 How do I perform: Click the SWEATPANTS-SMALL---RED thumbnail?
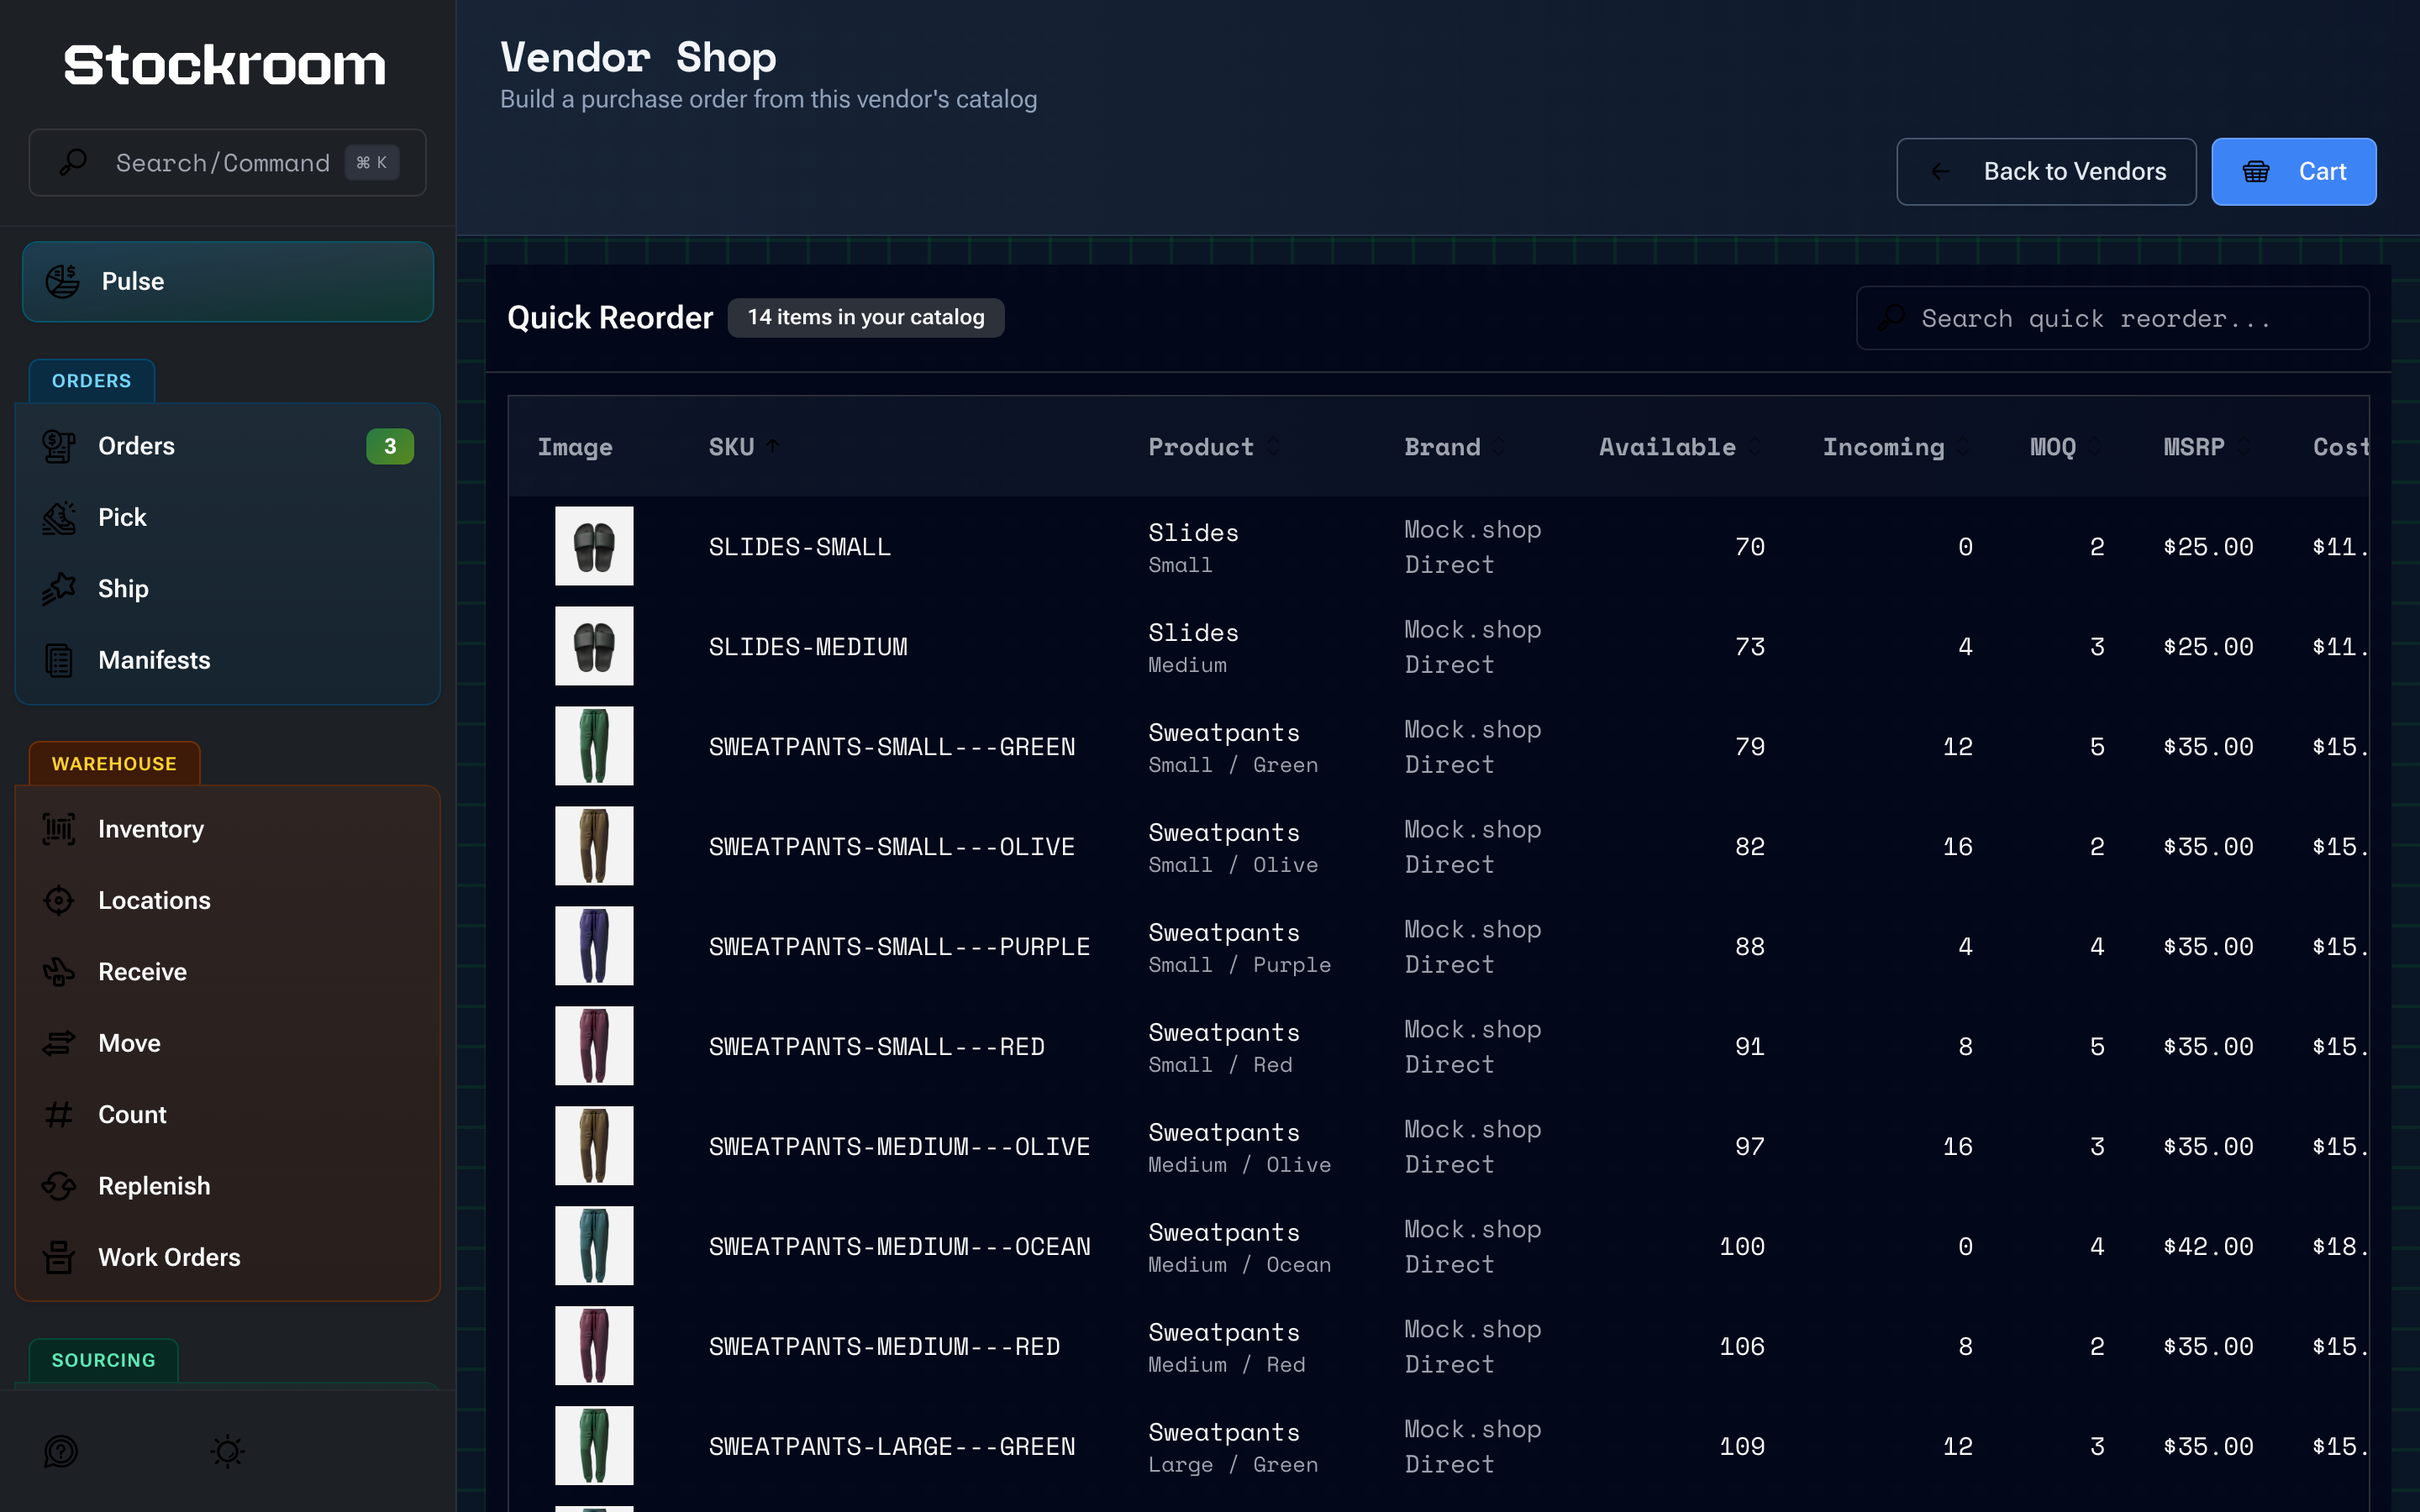point(594,1046)
